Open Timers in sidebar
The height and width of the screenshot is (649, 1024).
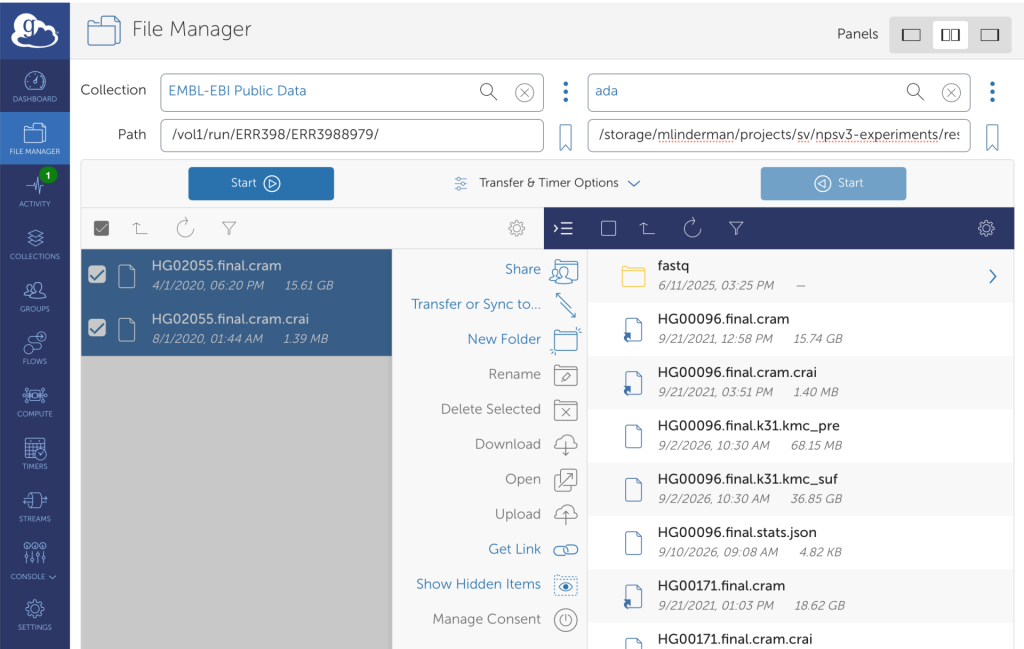click(35, 453)
